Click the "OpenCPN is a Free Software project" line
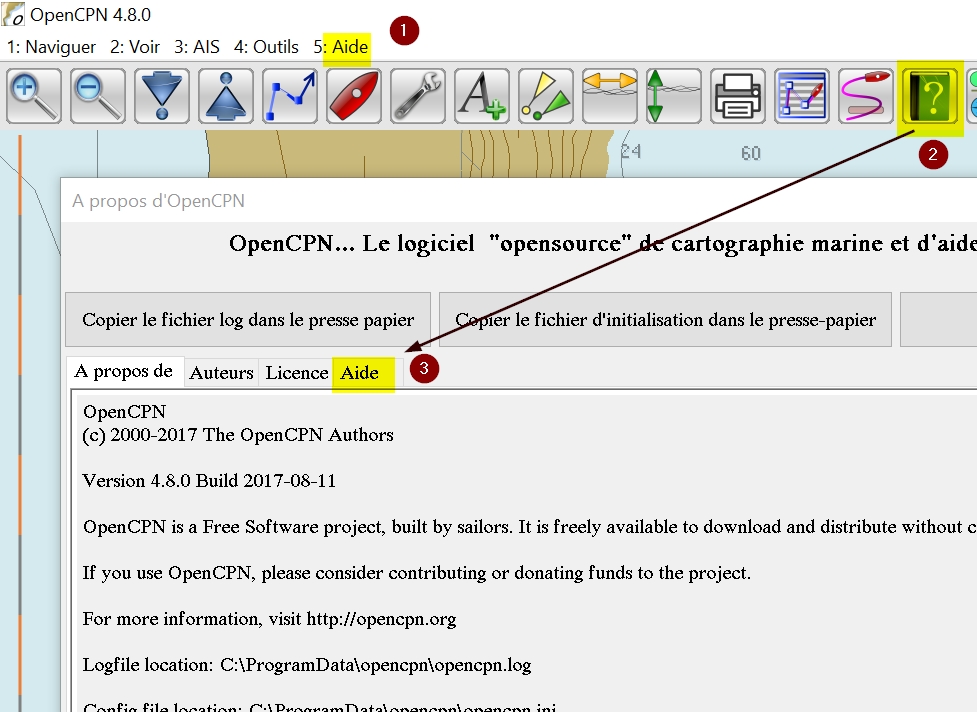Screen dimensions: 977x712 click(x=530, y=527)
